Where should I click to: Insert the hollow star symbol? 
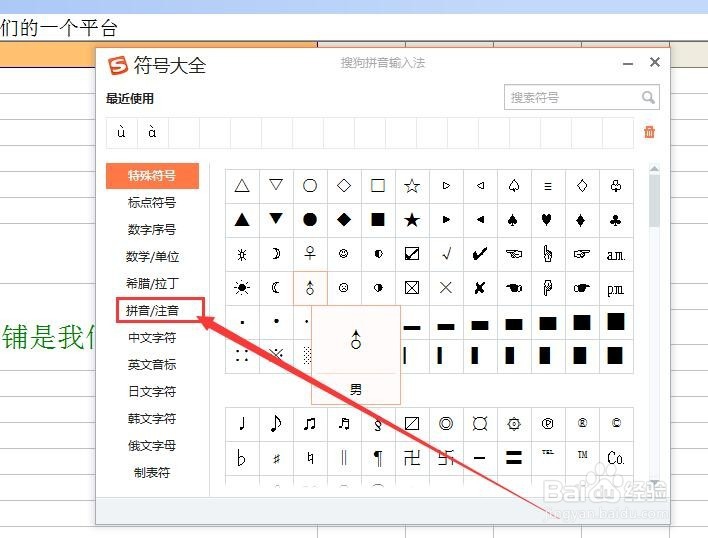(x=412, y=186)
